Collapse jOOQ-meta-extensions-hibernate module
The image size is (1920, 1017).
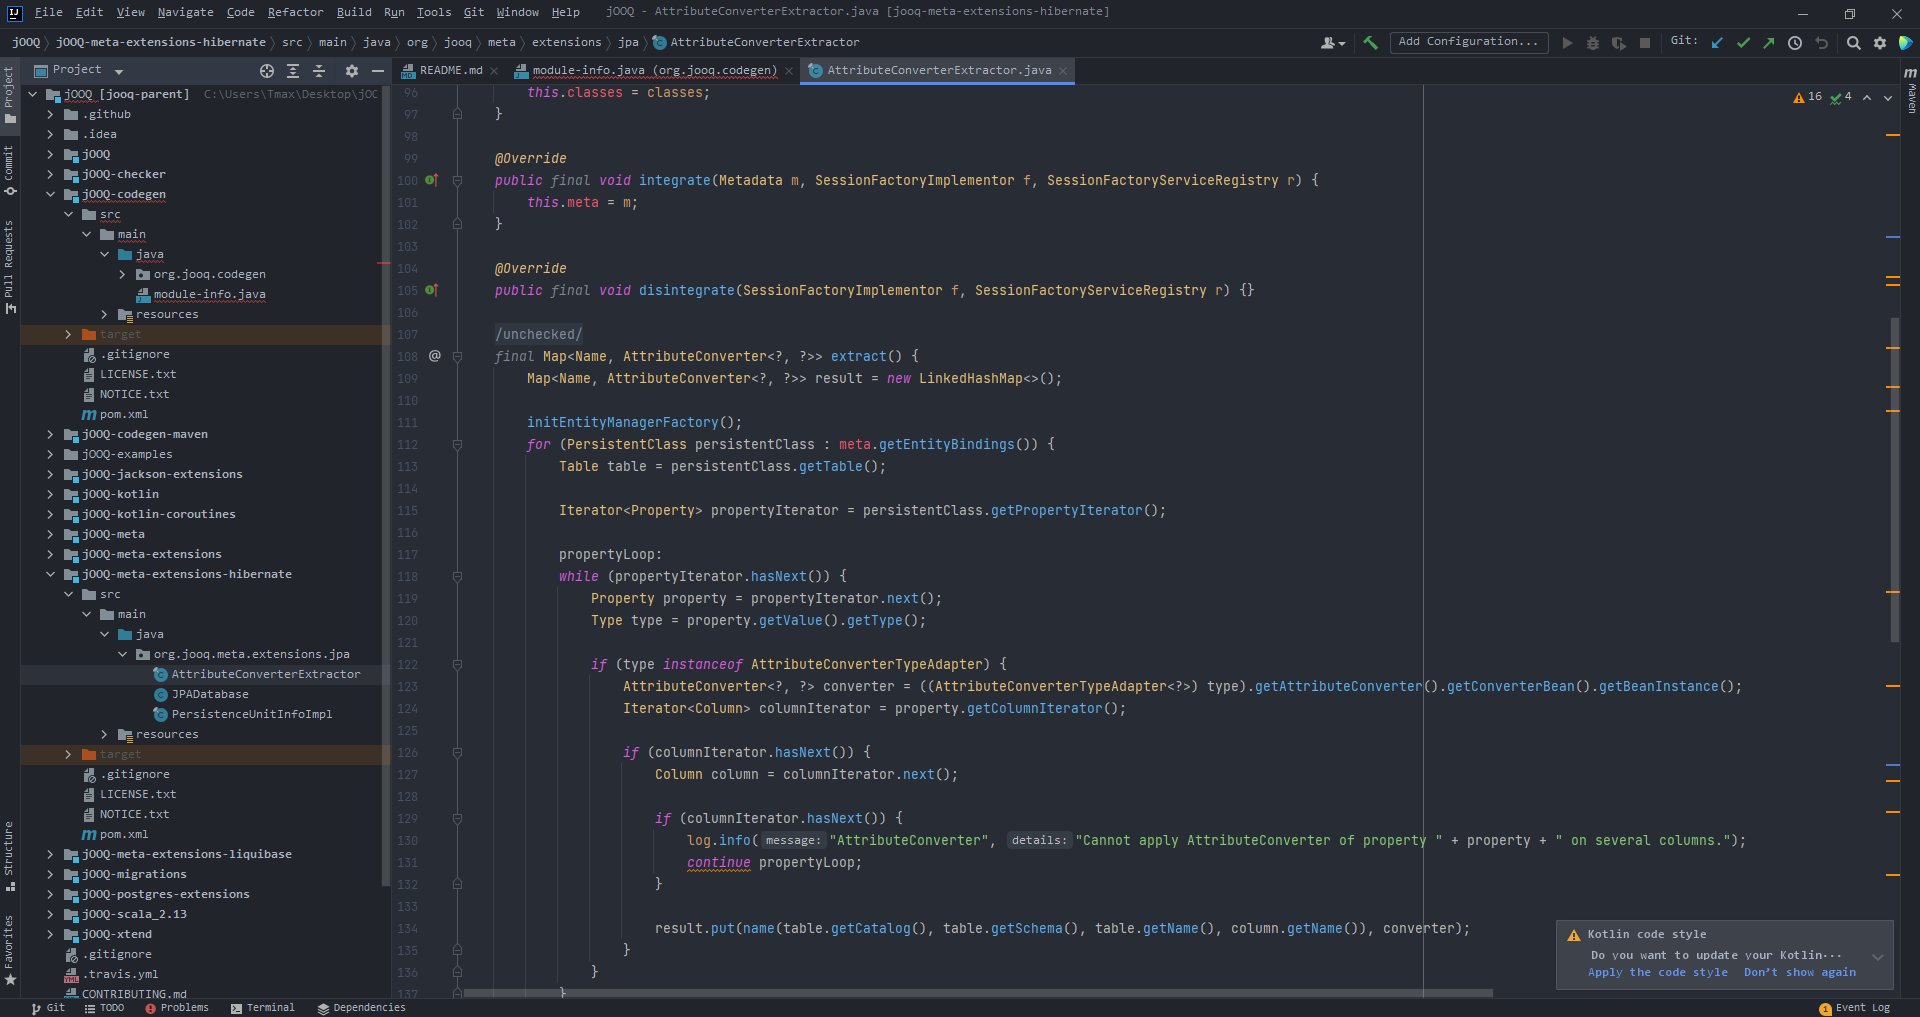click(50, 574)
